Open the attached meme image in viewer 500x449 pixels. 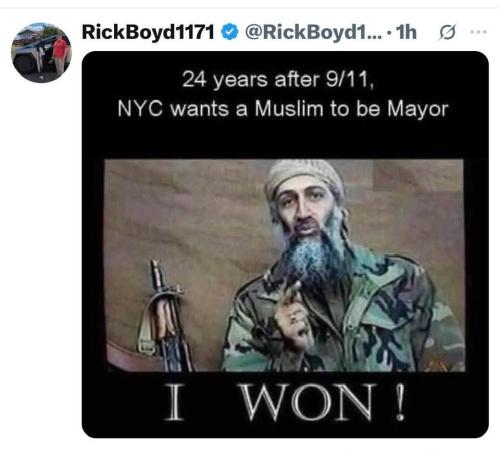click(285, 244)
